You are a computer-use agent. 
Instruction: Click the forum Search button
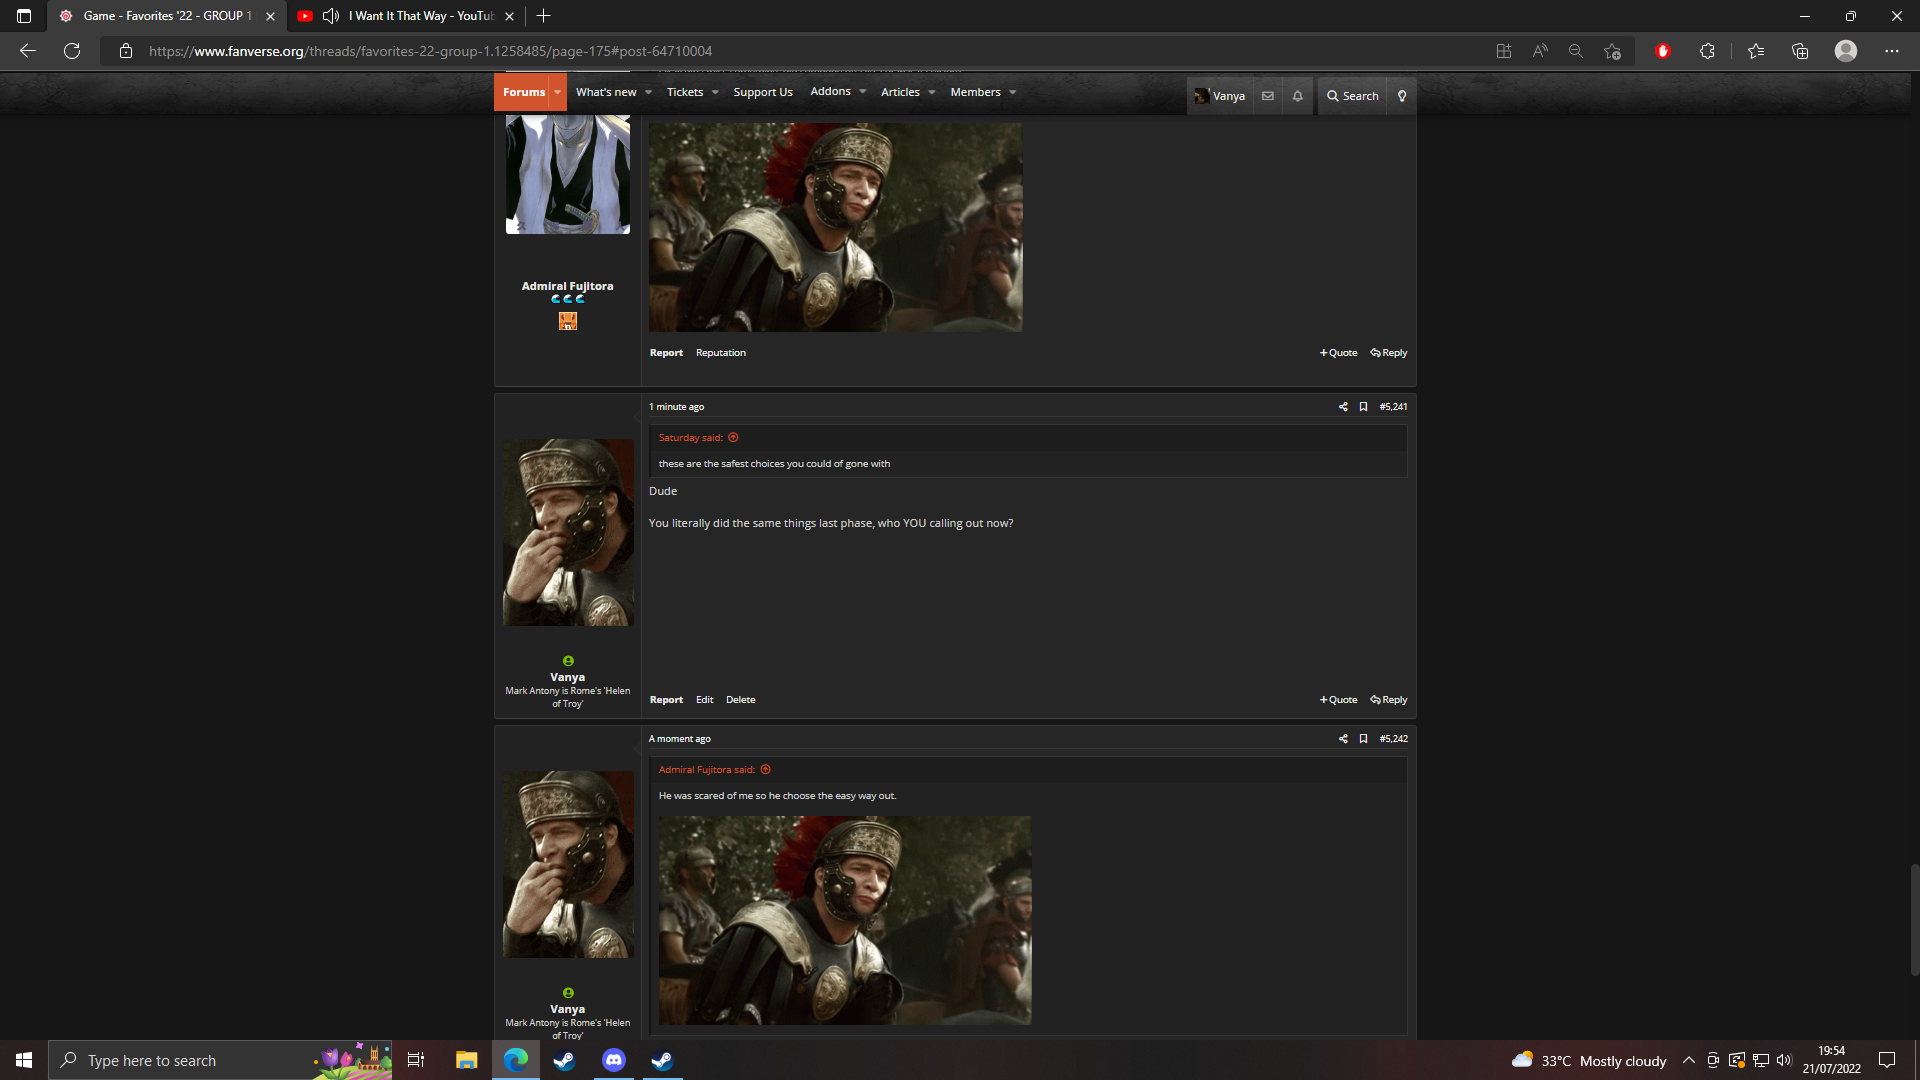tap(1352, 96)
